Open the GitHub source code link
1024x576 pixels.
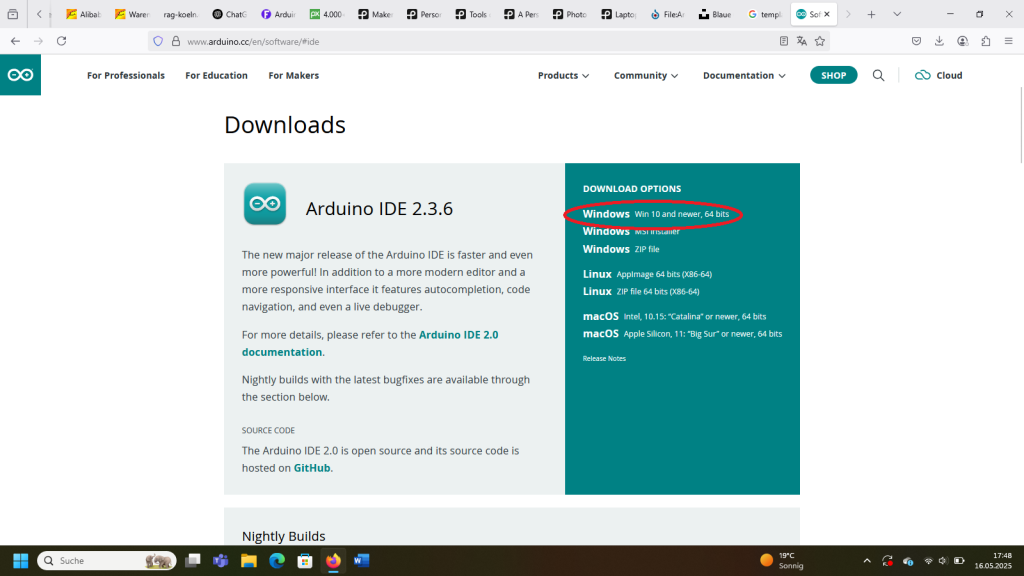point(312,468)
